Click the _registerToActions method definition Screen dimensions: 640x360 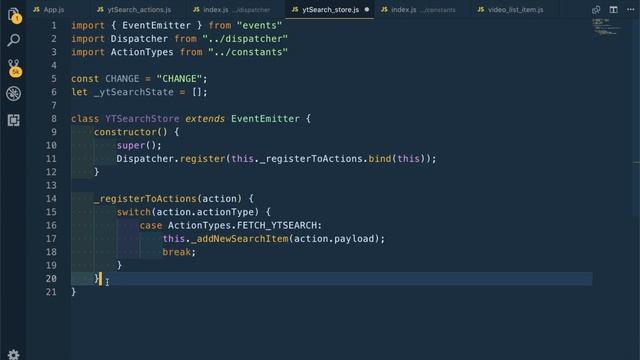click(x=145, y=199)
